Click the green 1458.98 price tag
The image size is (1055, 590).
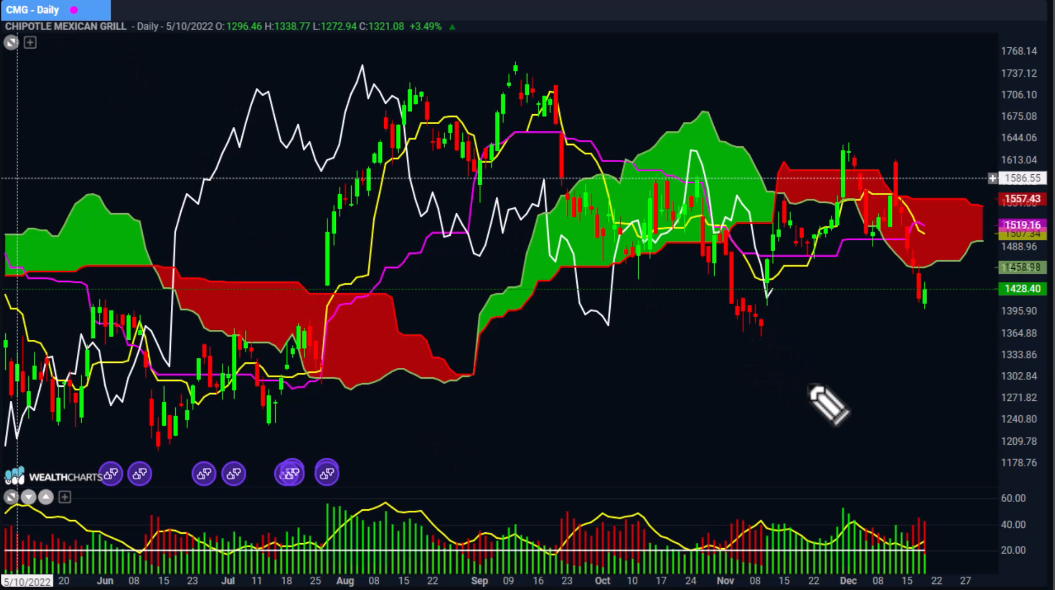[x=1022, y=268]
